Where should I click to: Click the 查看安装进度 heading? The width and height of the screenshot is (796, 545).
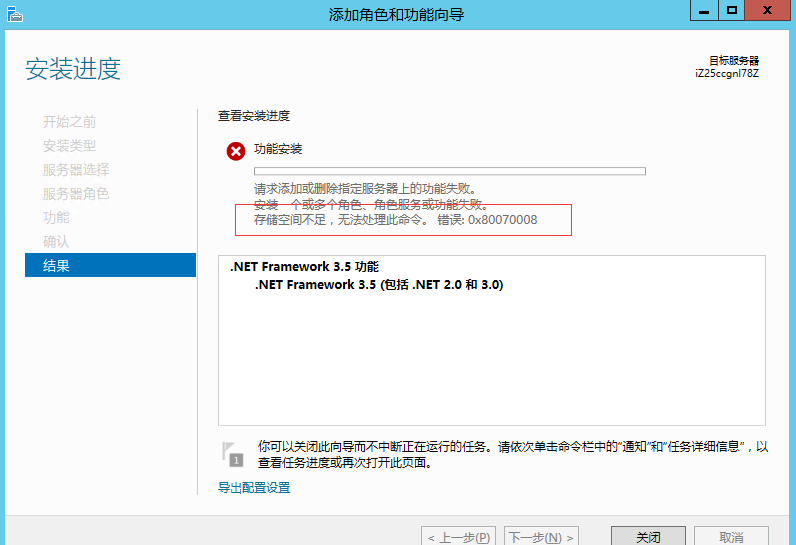click(x=254, y=116)
